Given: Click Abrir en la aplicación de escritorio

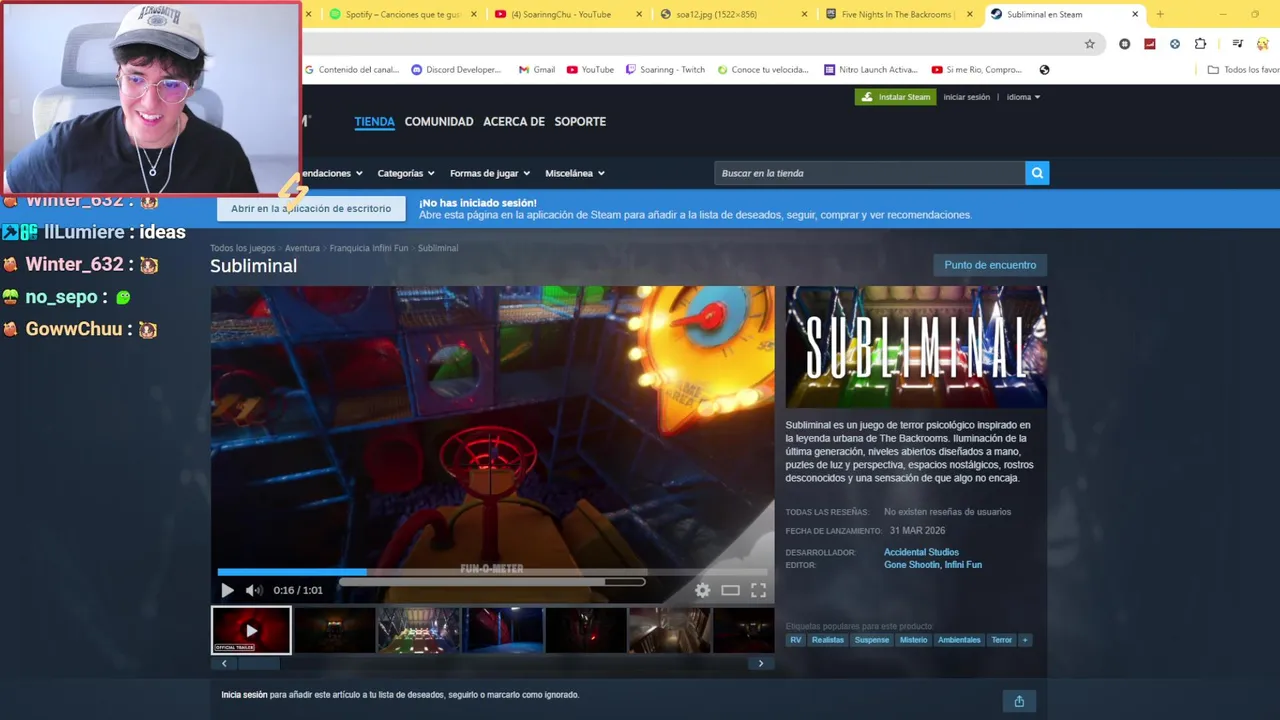Looking at the screenshot, I should tap(311, 208).
